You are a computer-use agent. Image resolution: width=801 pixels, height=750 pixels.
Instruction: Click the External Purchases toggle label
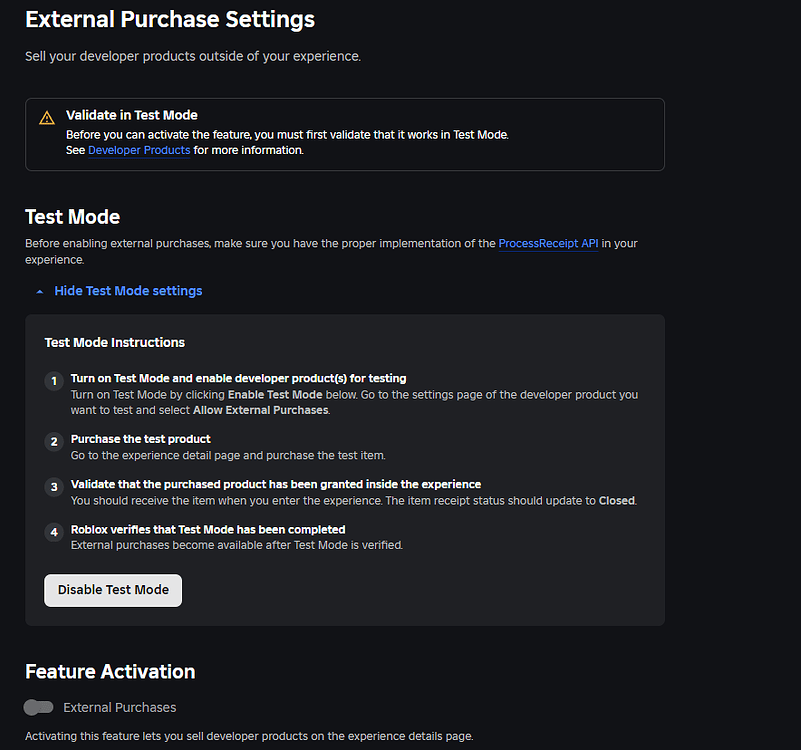(120, 707)
